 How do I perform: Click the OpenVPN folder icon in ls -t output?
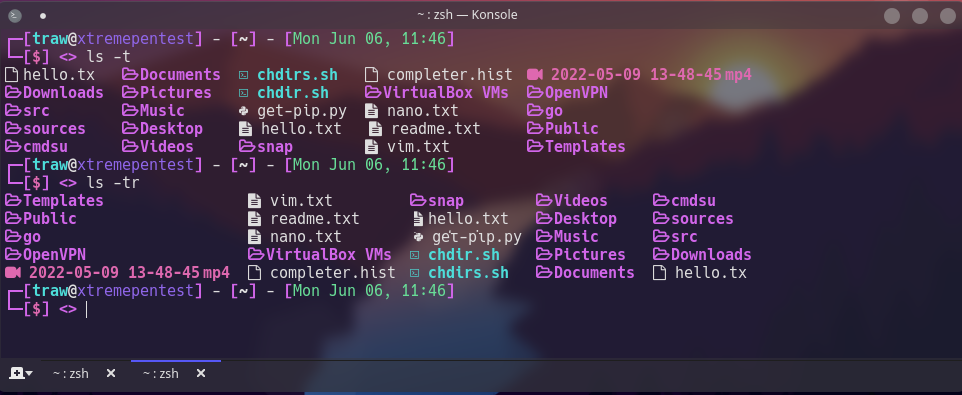coord(536,93)
